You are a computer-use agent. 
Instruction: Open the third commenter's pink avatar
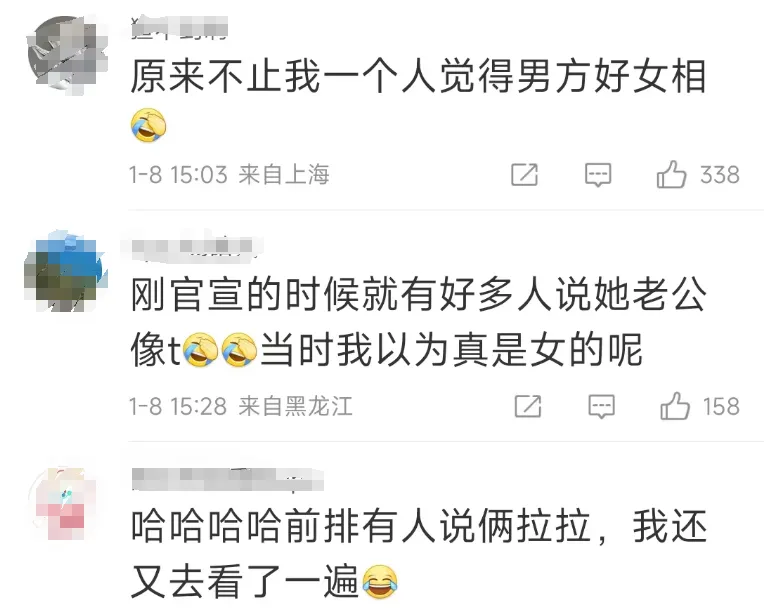click(63, 503)
